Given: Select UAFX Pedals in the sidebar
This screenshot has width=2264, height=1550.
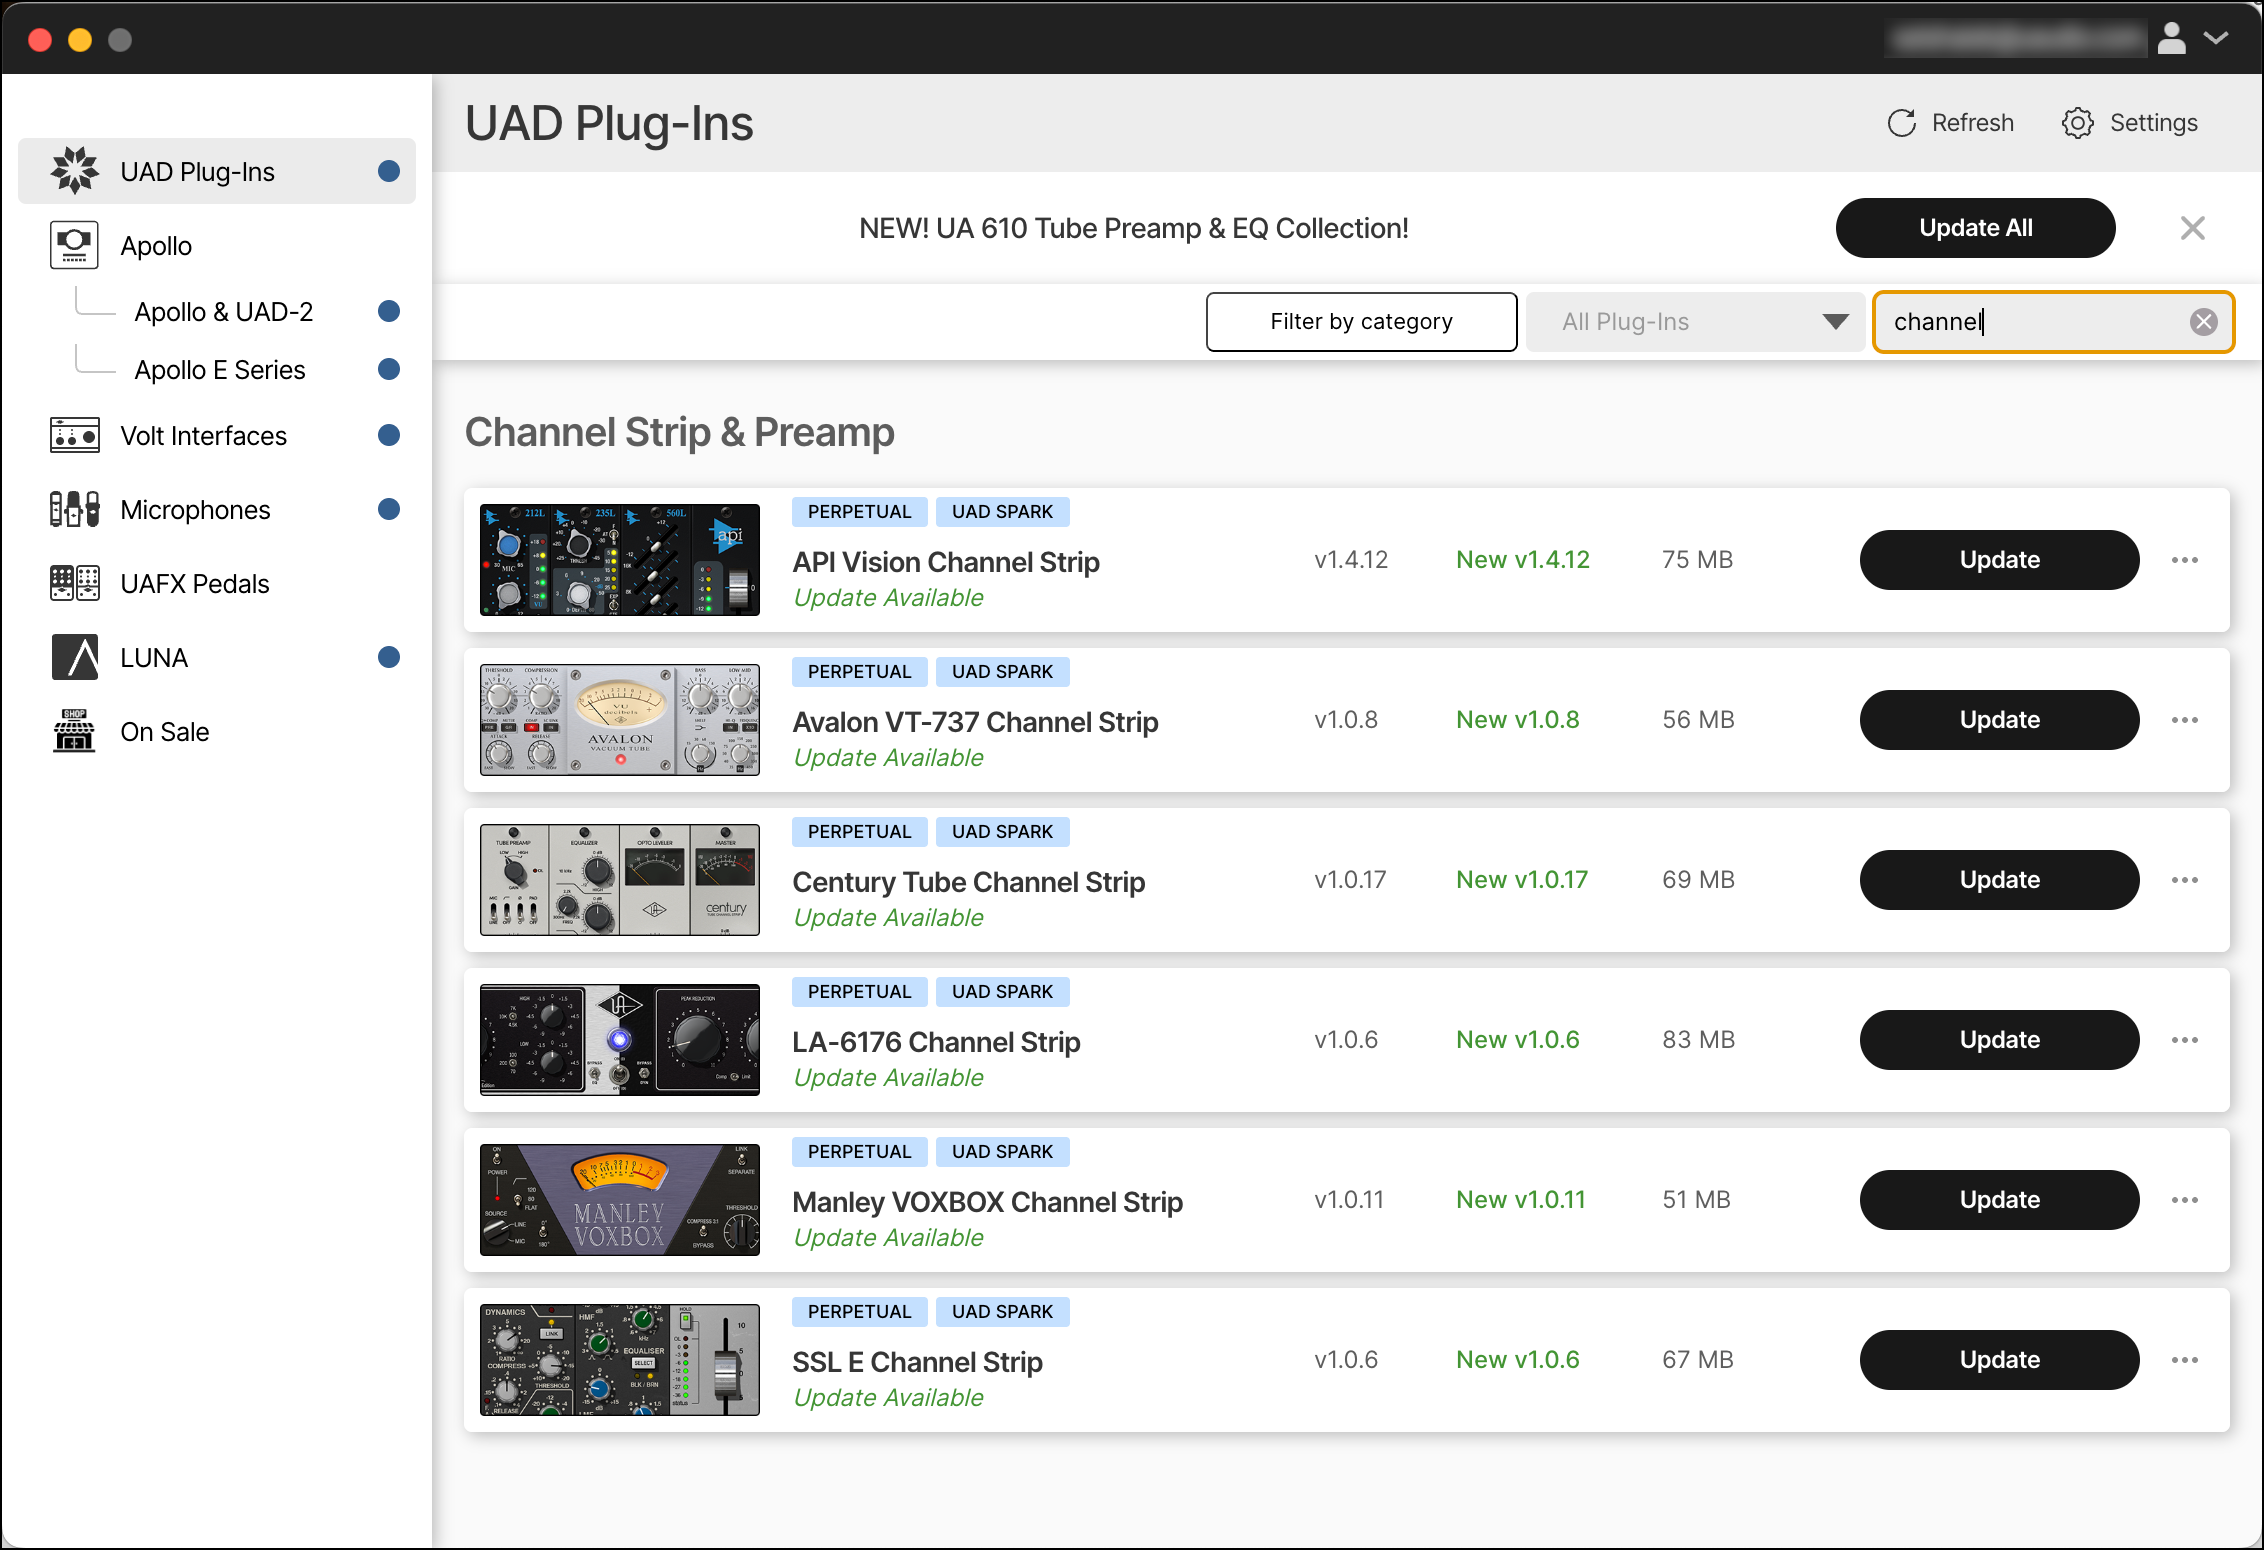Looking at the screenshot, I should pyautogui.click(x=194, y=583).
